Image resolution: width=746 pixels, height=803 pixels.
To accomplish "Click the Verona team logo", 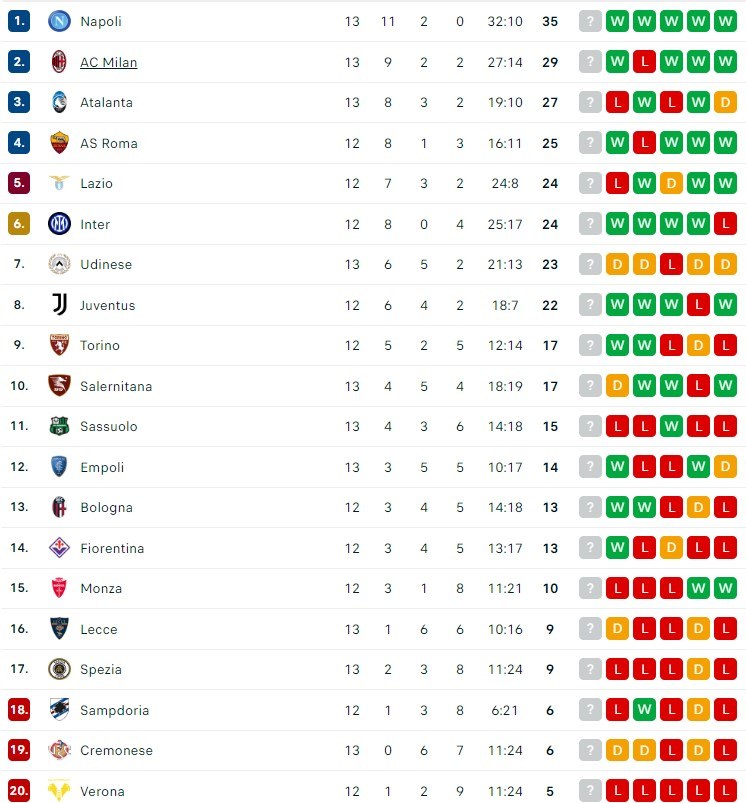I will pos(59,791).
